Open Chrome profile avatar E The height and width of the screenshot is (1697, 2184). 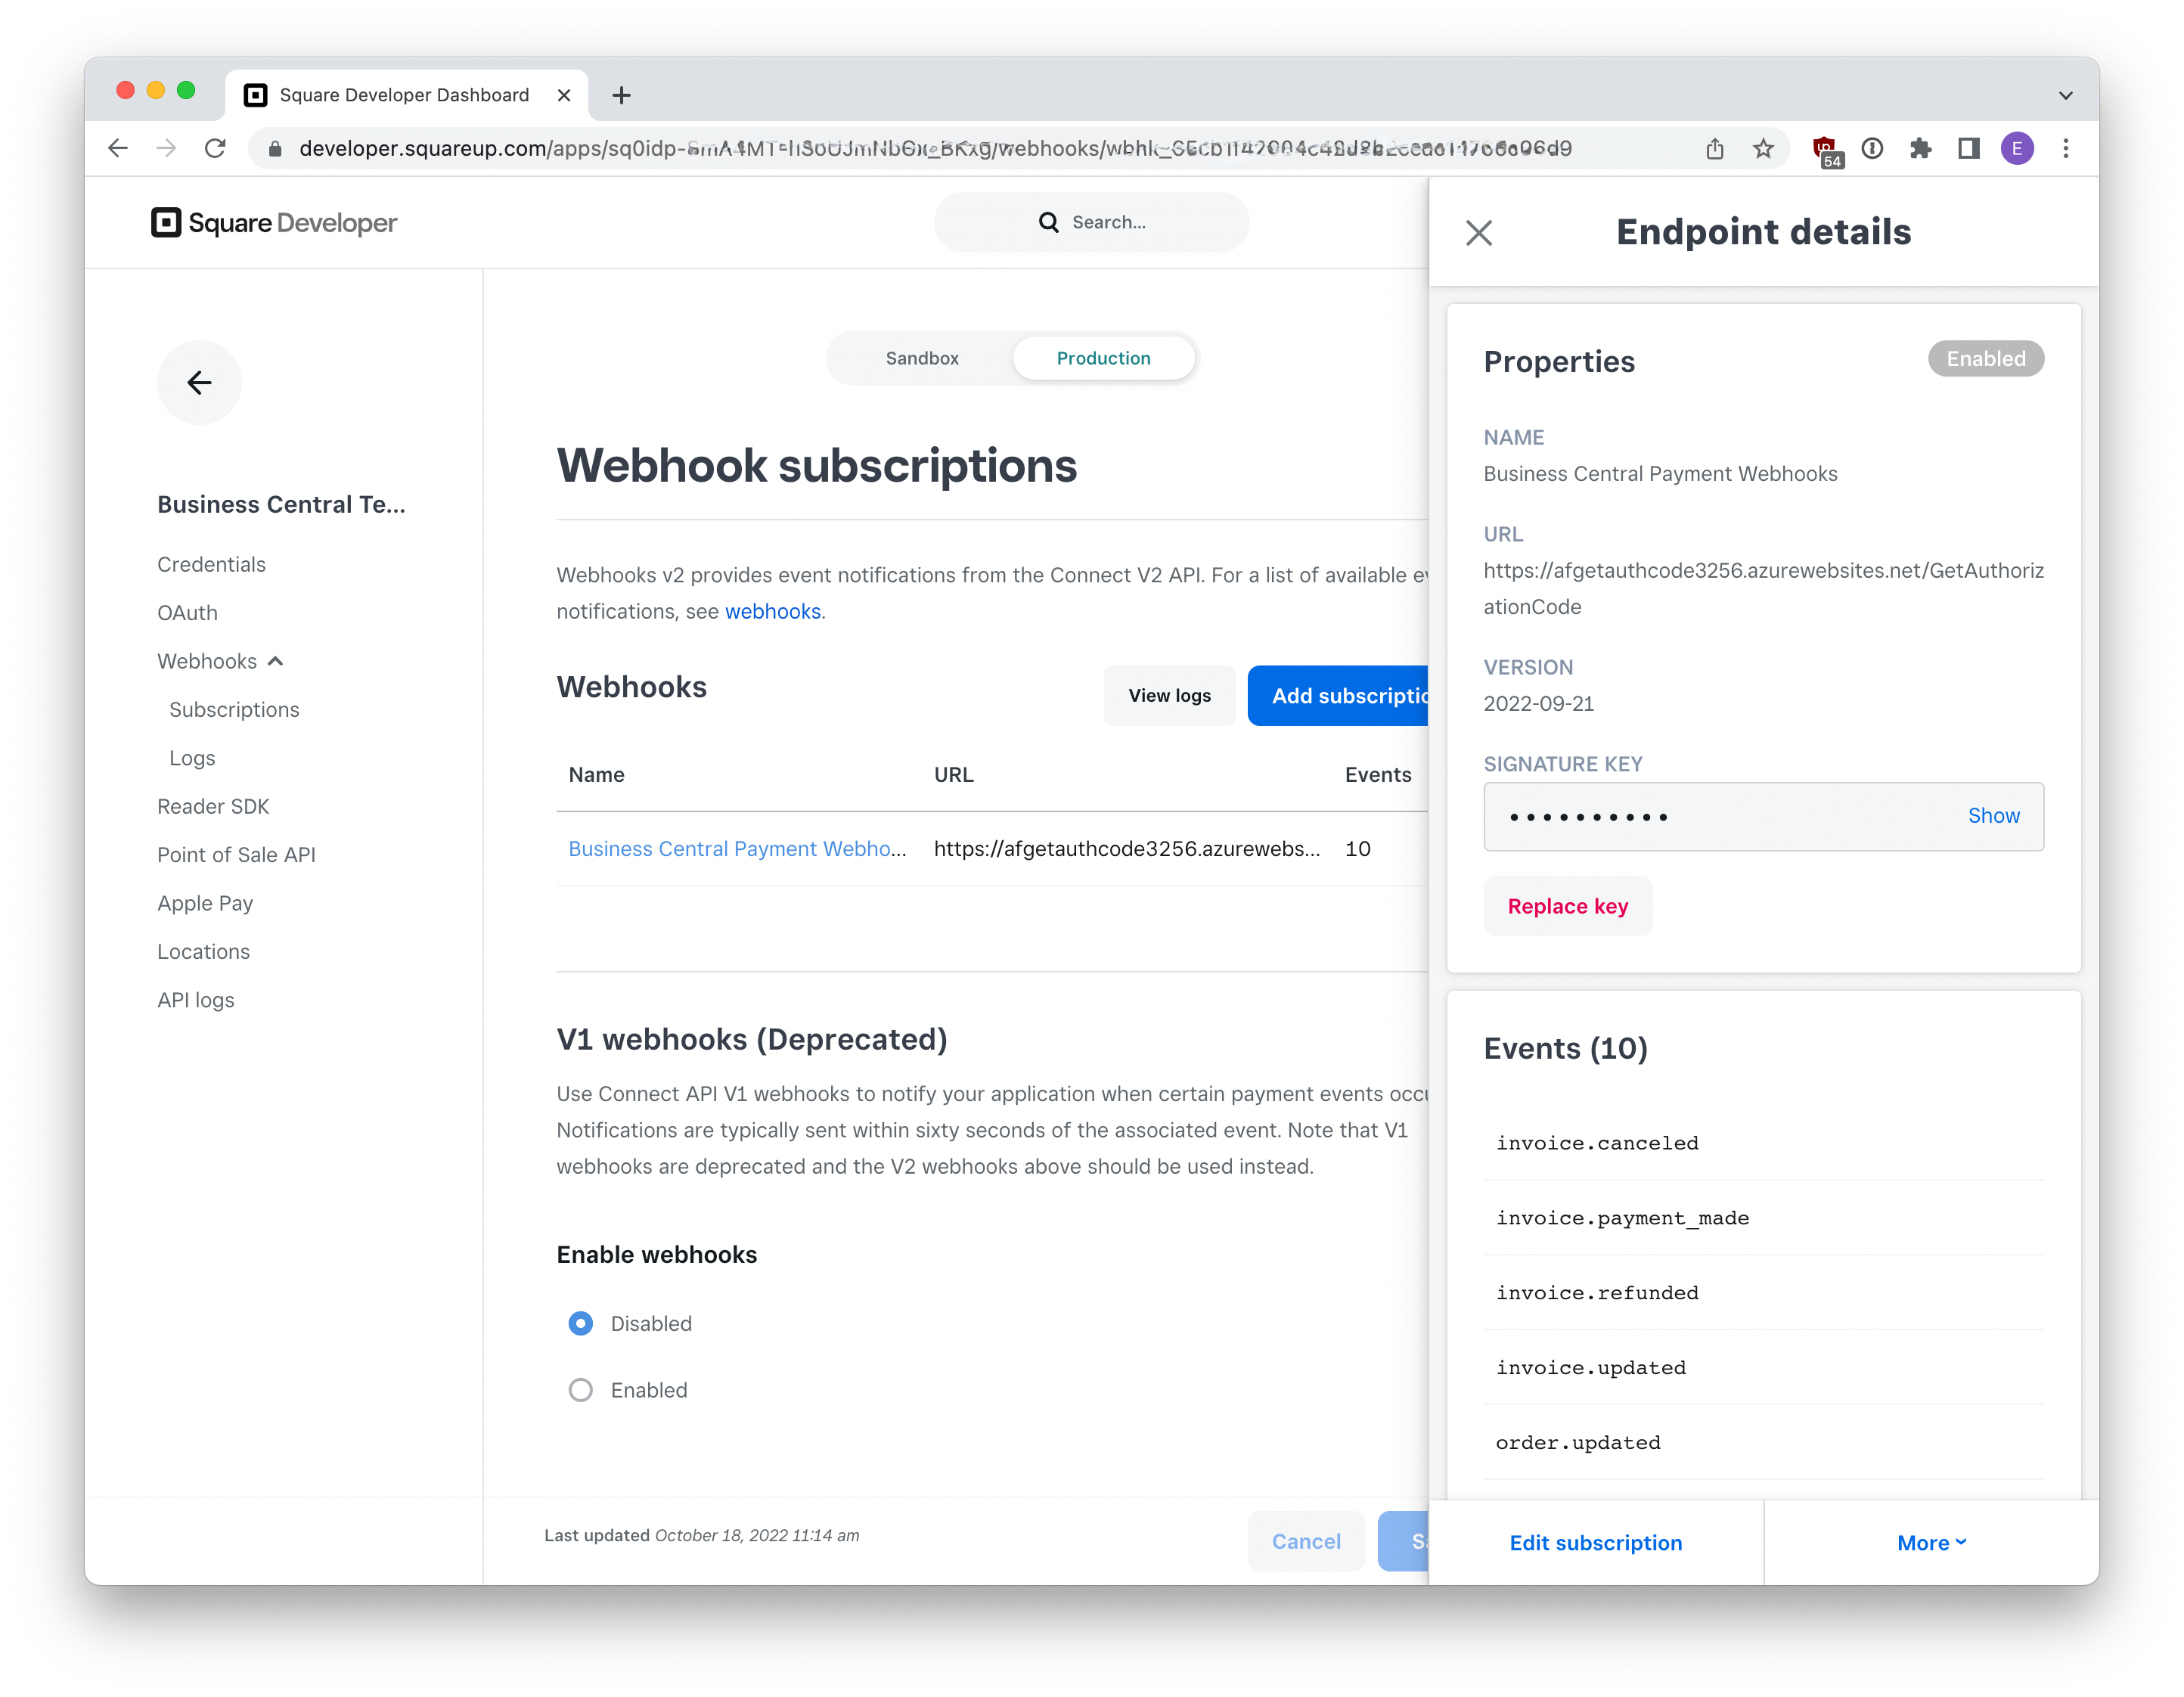2016,149
